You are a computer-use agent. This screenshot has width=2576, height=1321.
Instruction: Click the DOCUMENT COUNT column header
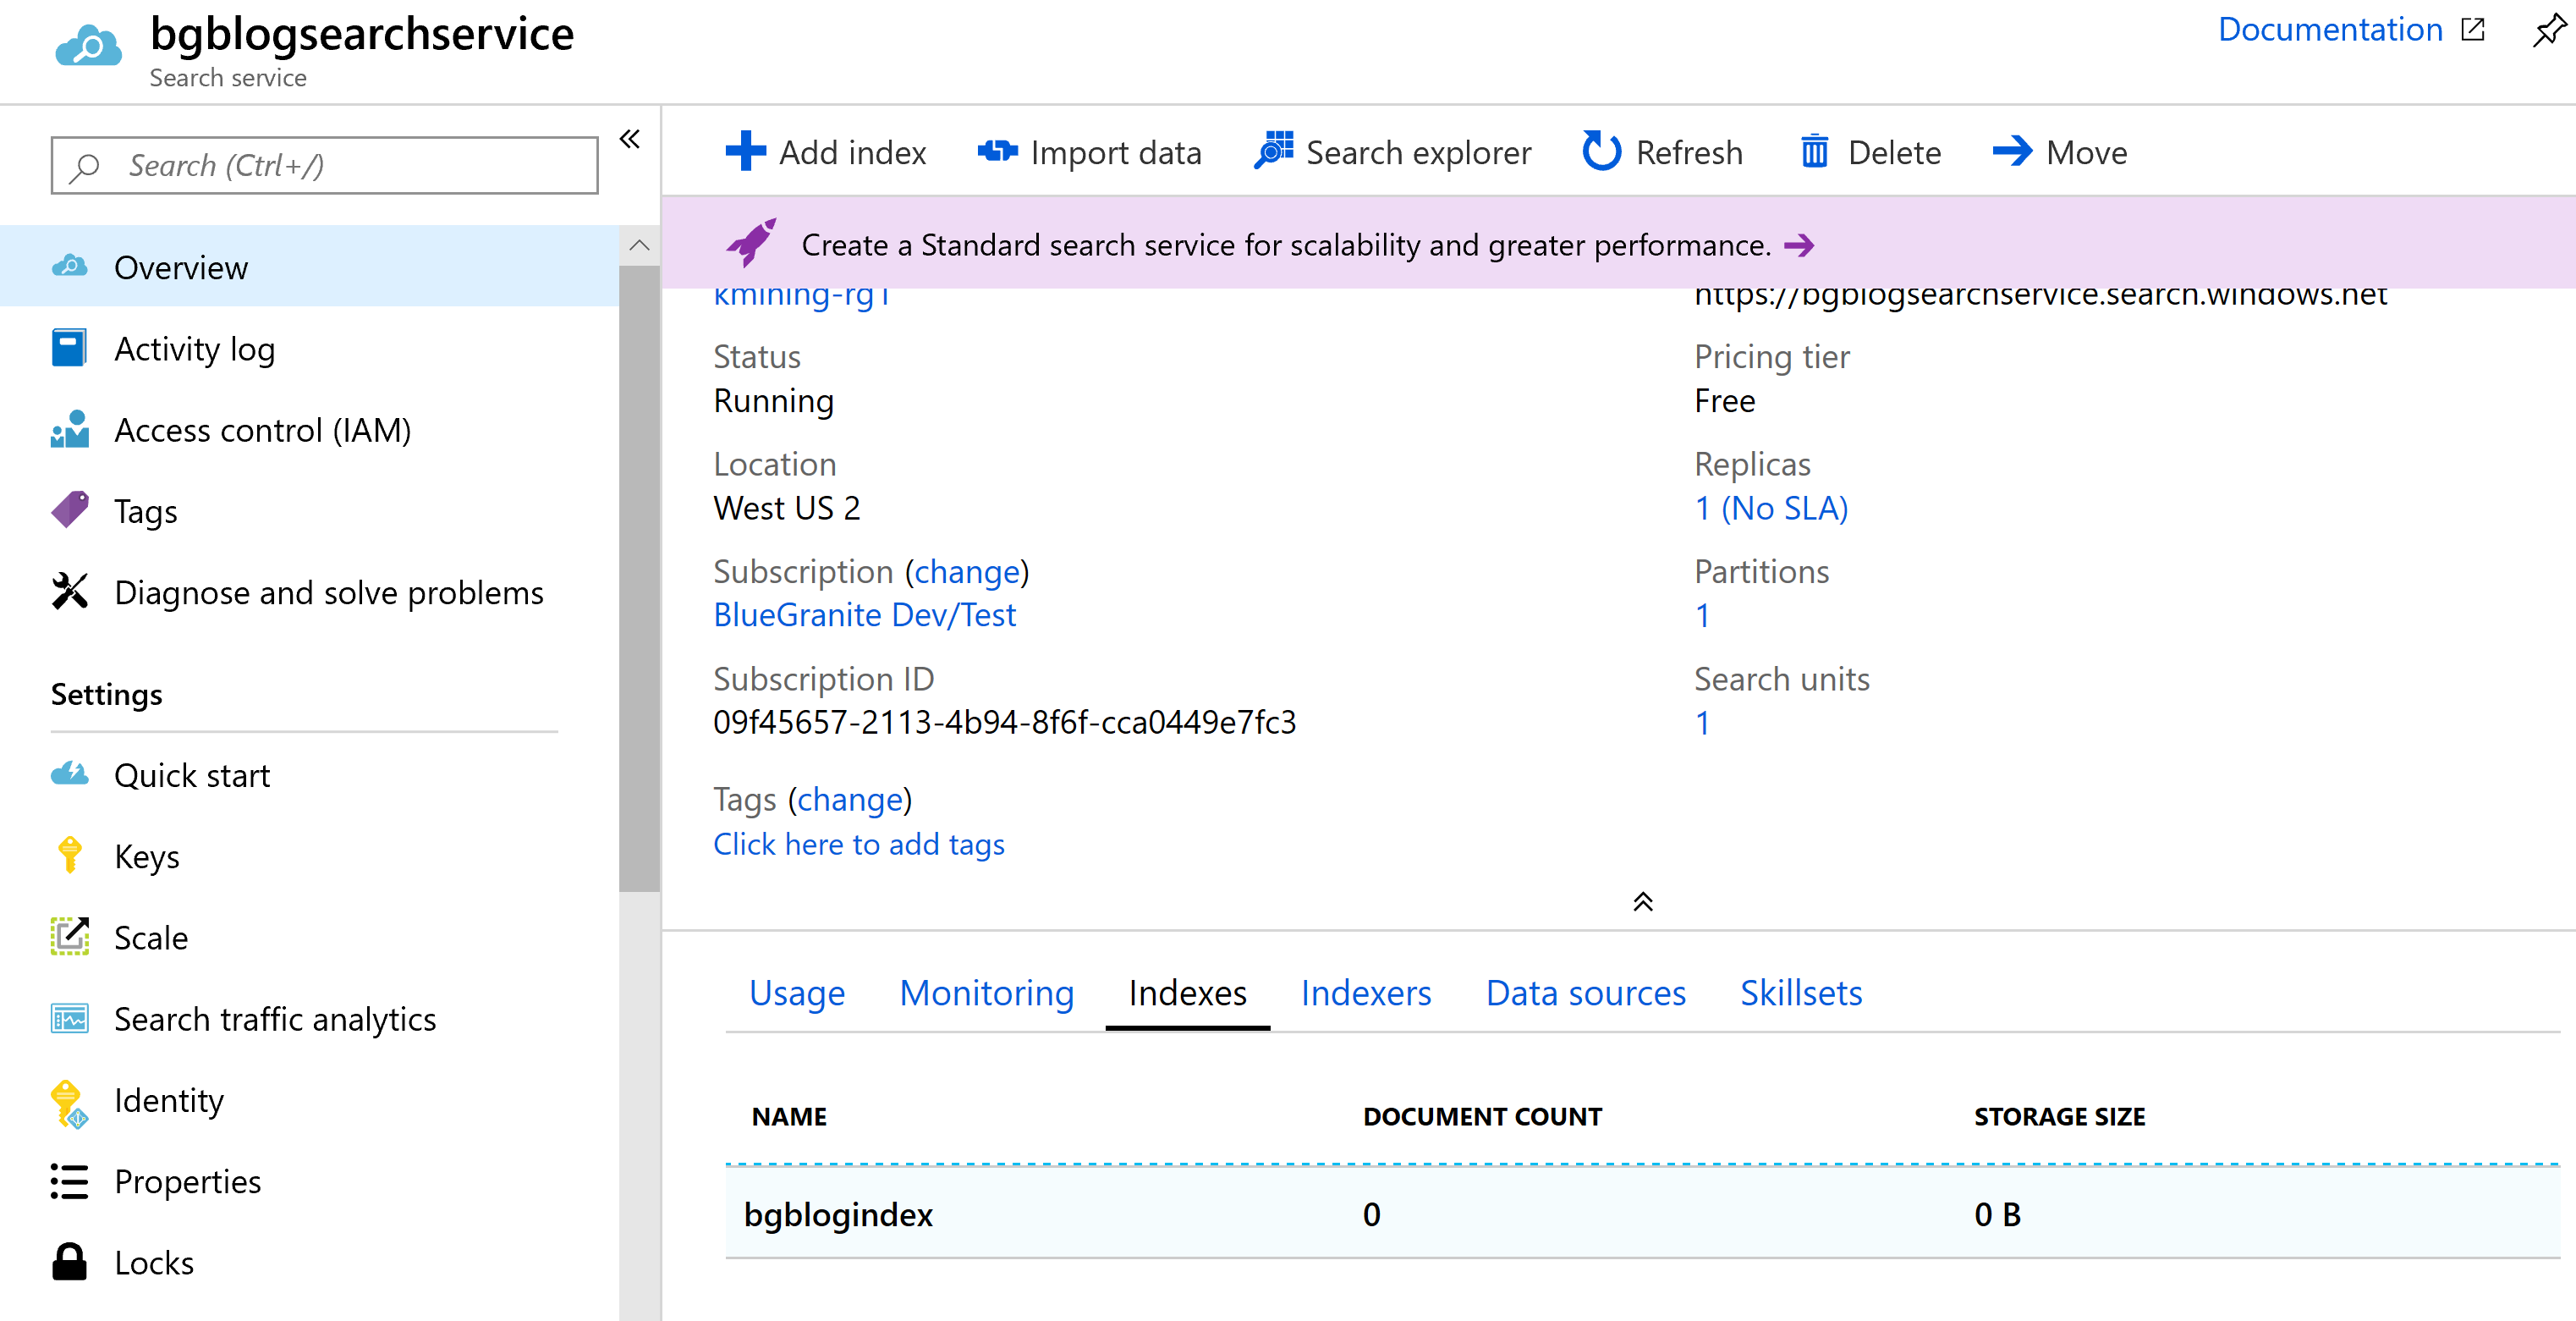tap(1482, 1116)
